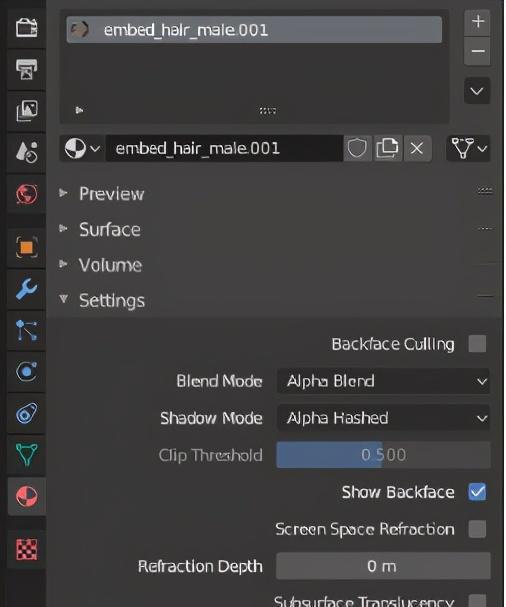Image resolution: width=506 pixels, height=607 pixels.
Task: Open the Scene properties tab
Action: pyautogui.click(x=26, y=152)
